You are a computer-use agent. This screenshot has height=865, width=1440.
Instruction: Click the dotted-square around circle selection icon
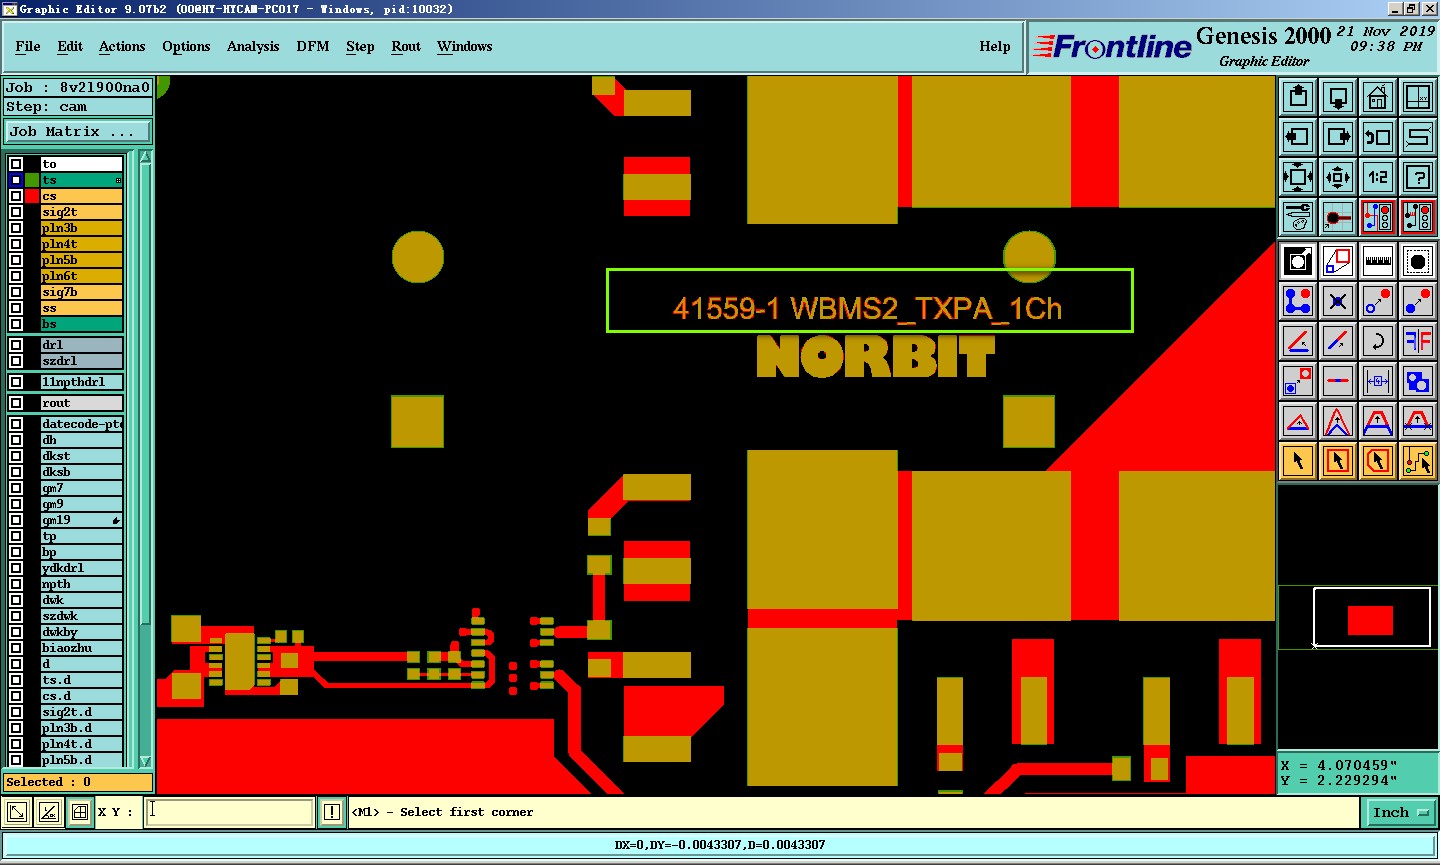point(1418,261)
